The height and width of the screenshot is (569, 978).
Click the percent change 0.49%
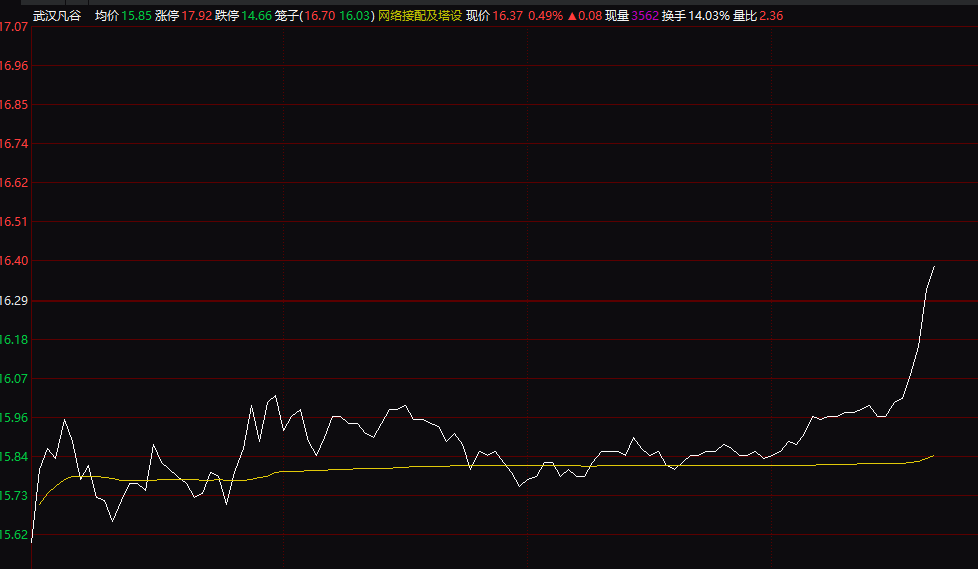(x=545, y=16)
